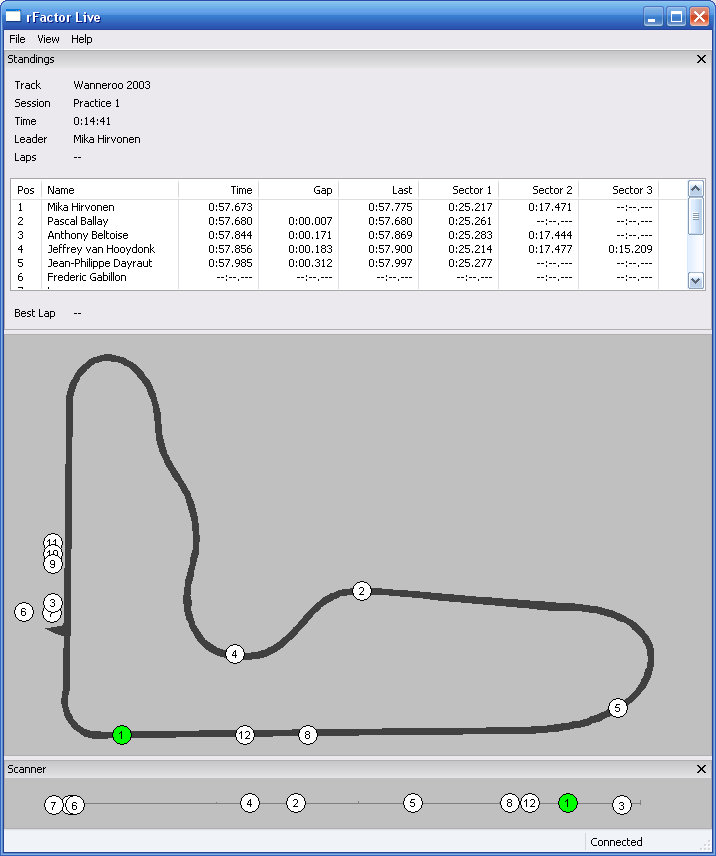
Task: Select car marker 2 on track map
Action: click(362, 591)
